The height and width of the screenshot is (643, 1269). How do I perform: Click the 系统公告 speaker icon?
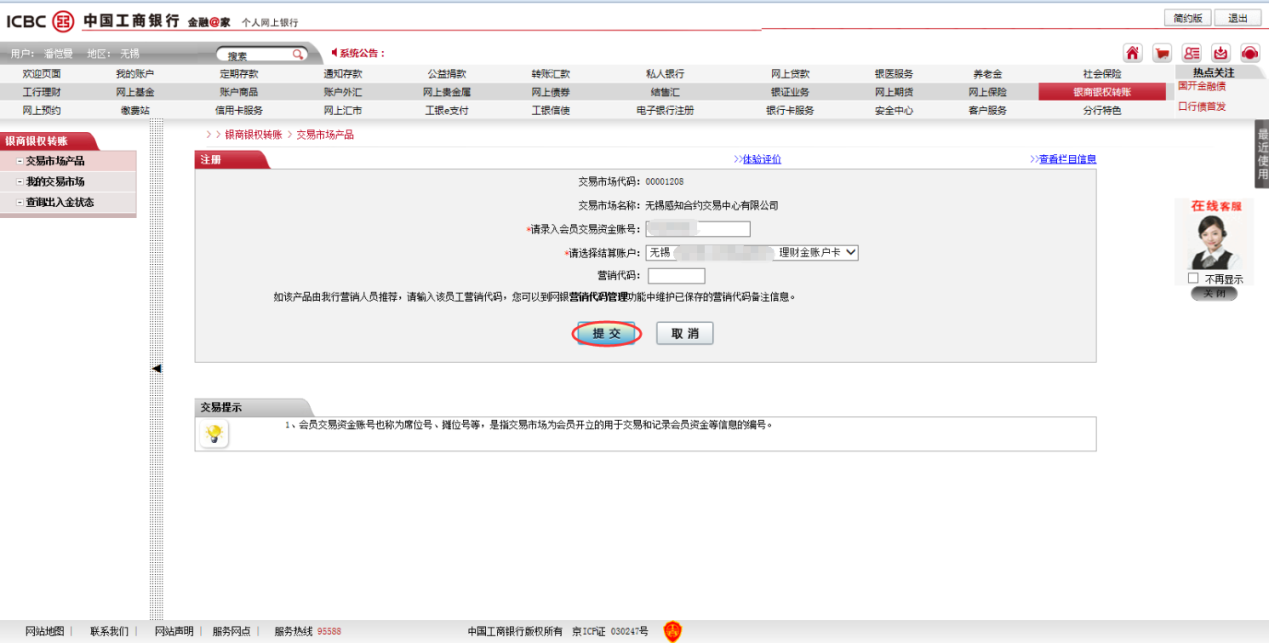pyautogui.click(x=334, y=53)
